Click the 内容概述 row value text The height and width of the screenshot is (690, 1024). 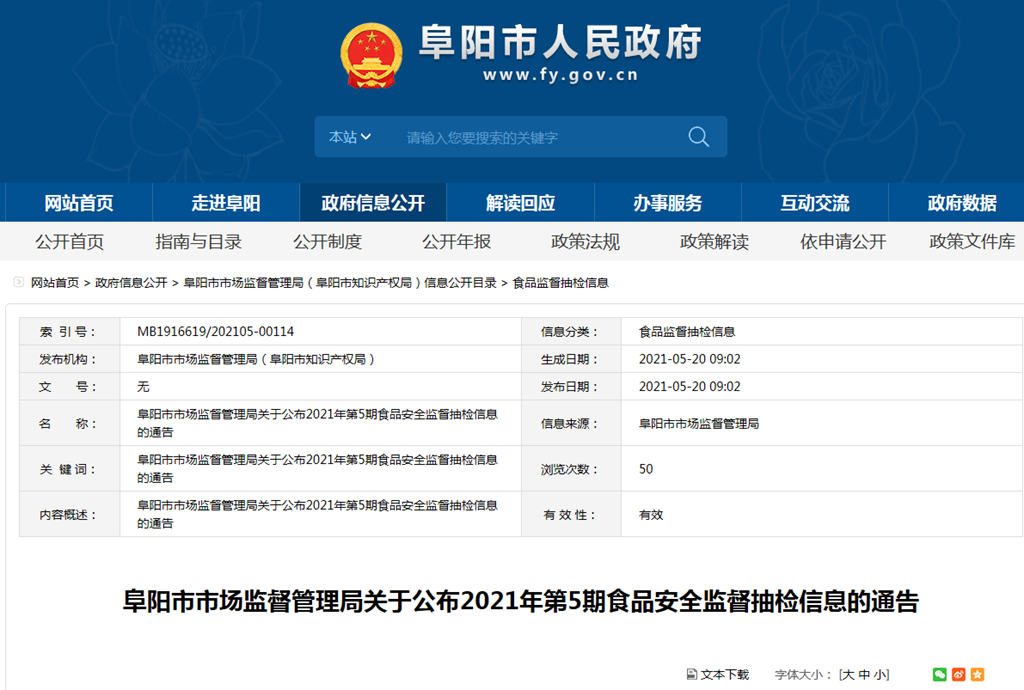(x=317, y=514)
